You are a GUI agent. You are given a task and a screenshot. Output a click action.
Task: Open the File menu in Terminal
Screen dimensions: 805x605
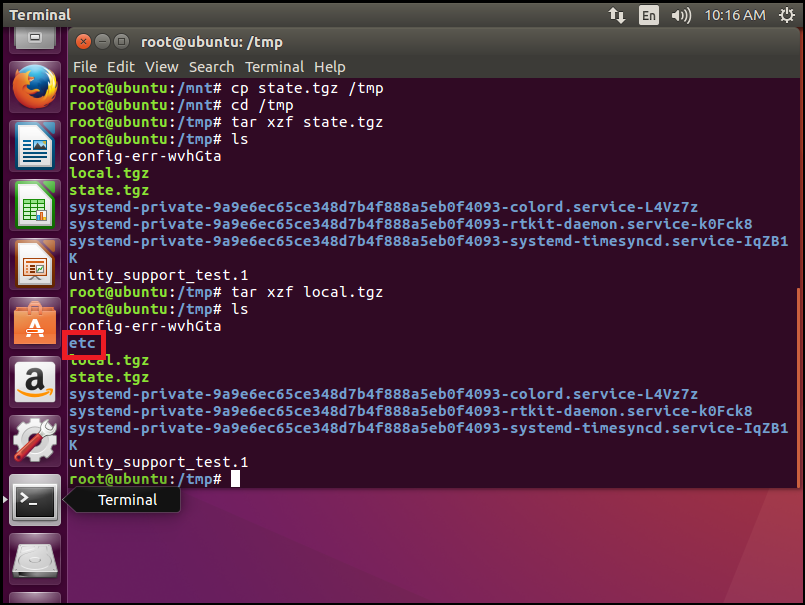(x=85, y=67)
